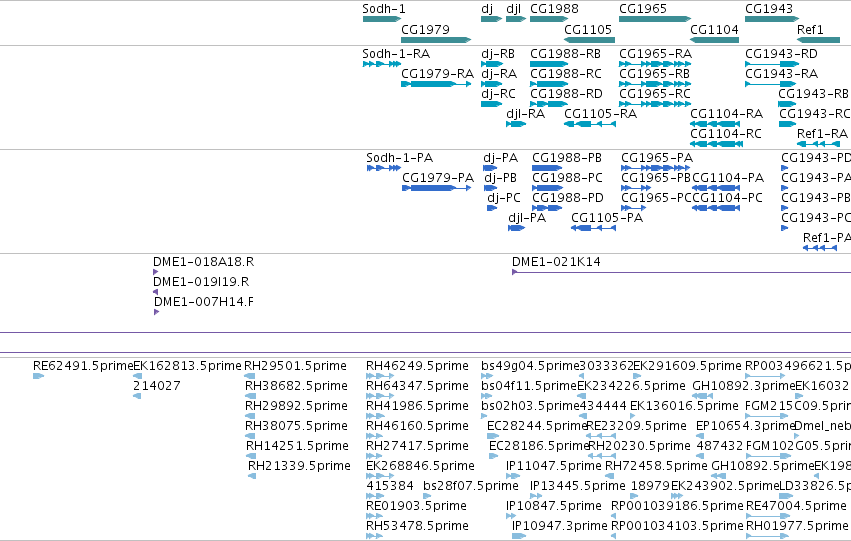Screen dimensions: 851x541
Task: Click the CG1965 gene label
Action: point(643,9)
